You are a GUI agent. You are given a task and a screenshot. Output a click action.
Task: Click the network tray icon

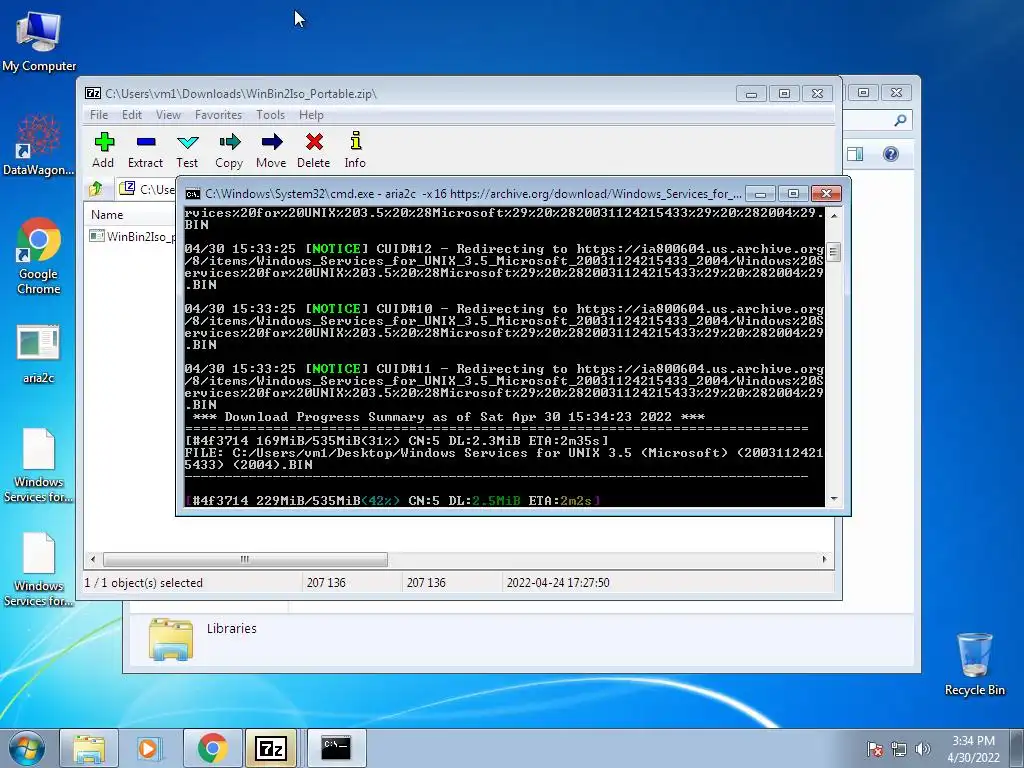(x=899, y=748)
